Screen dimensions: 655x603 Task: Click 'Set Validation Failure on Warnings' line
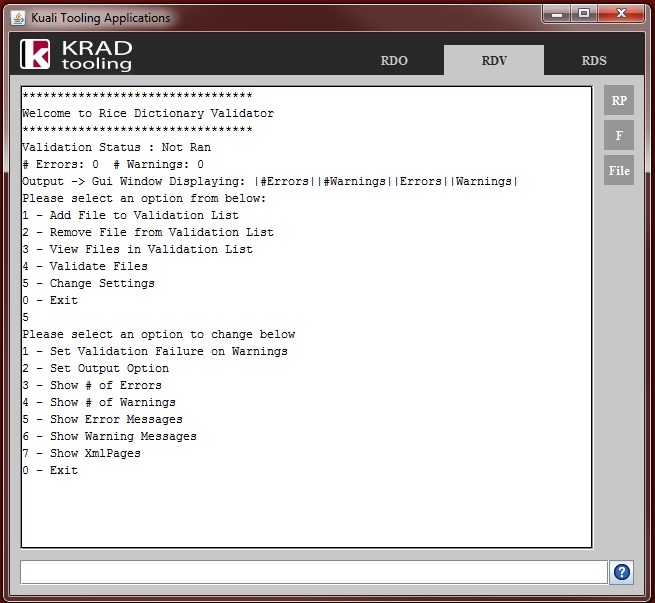155,351
